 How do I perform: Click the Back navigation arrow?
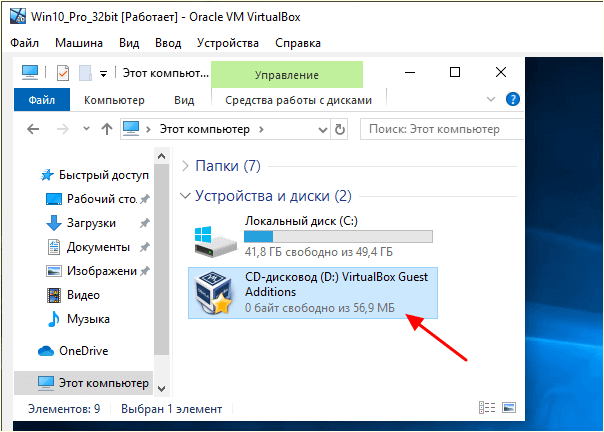(x=34, y=129)
